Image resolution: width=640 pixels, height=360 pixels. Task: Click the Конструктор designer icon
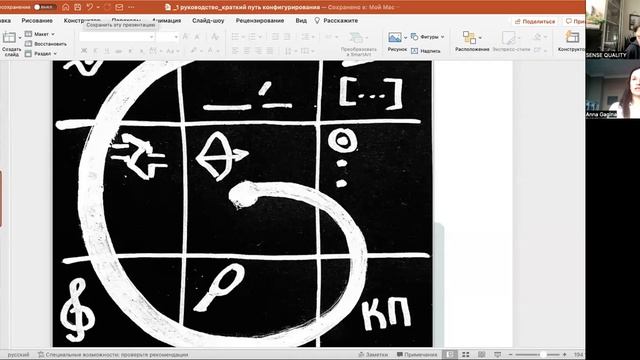click(x=572, y=38)
